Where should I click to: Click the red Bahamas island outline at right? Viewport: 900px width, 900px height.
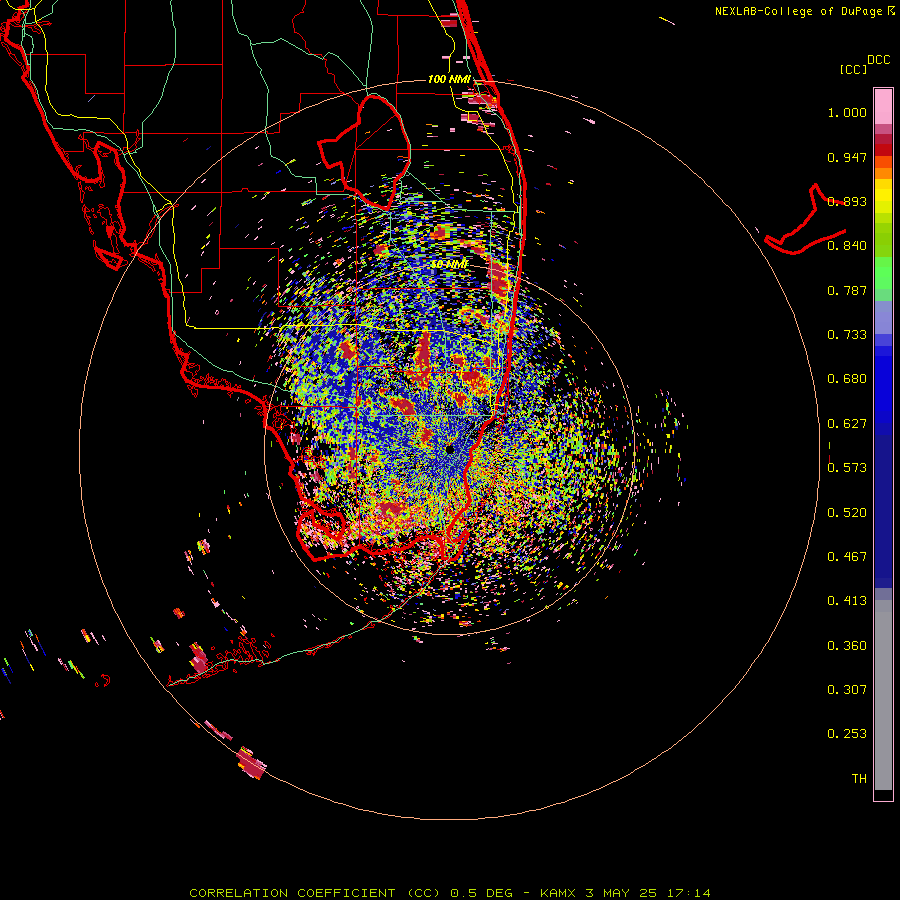point(805,220)
